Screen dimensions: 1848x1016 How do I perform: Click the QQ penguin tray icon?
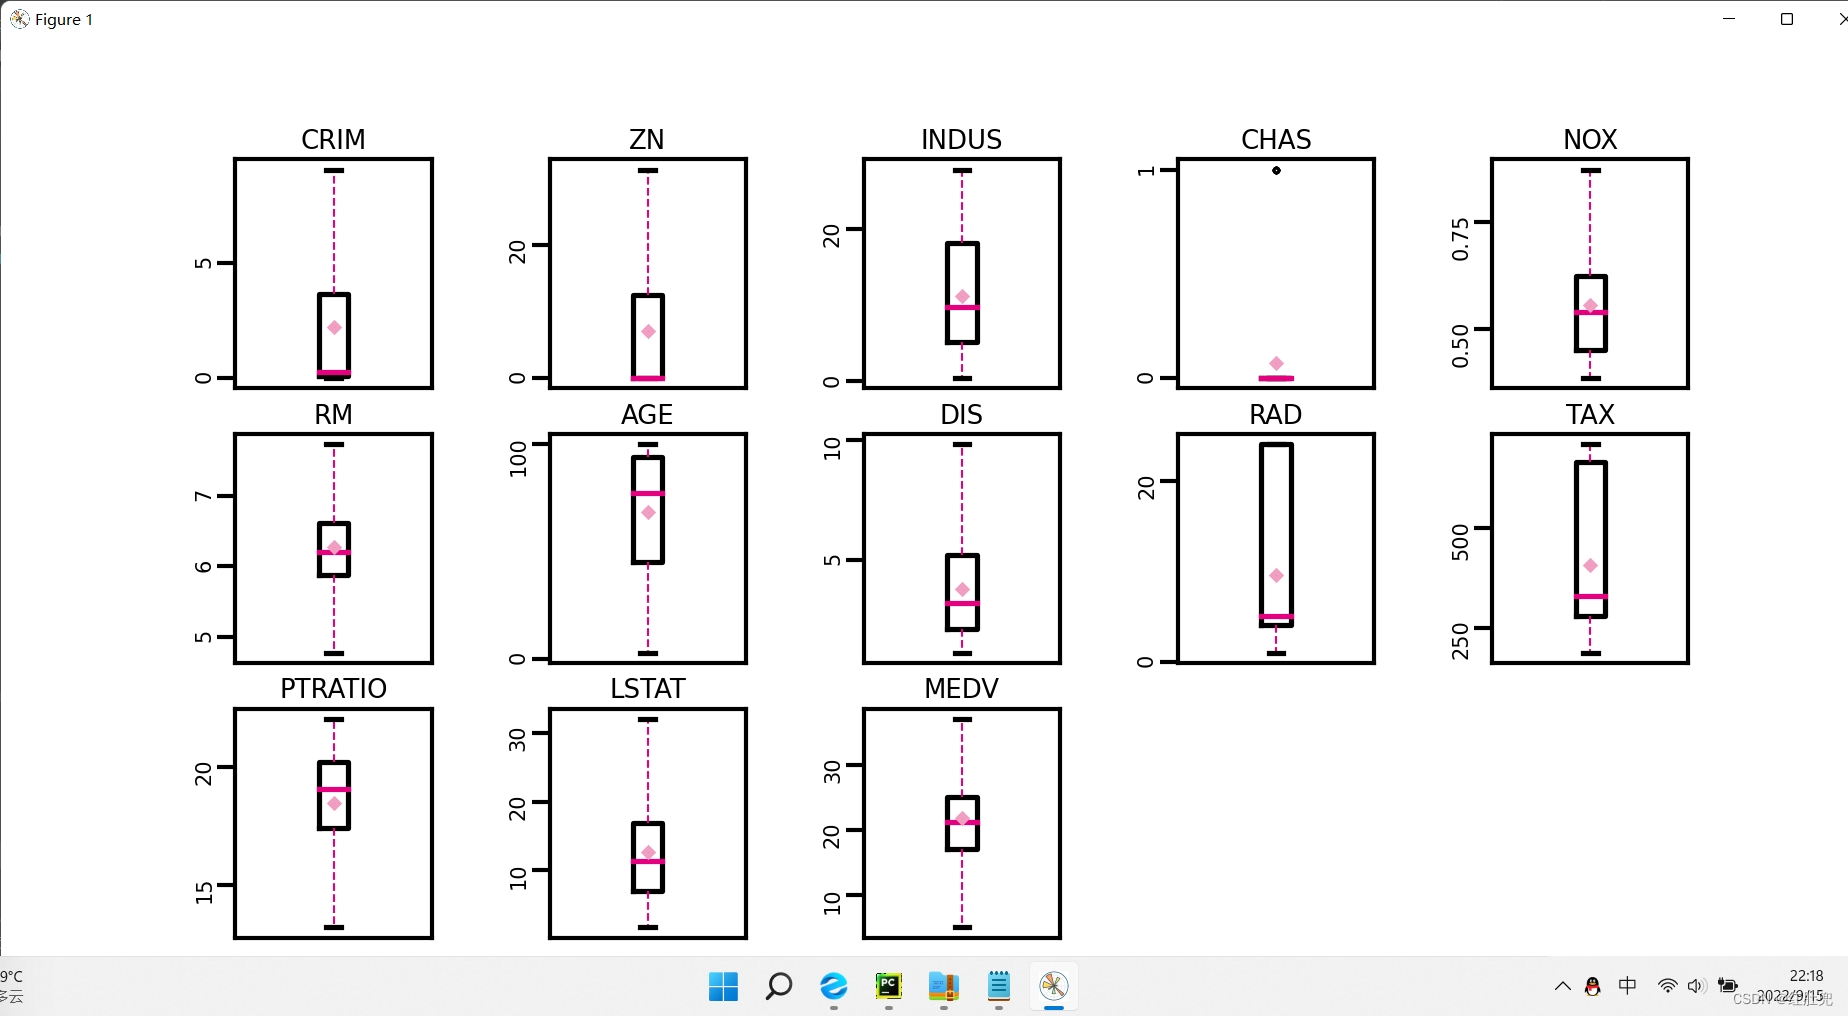(1593, 986)
